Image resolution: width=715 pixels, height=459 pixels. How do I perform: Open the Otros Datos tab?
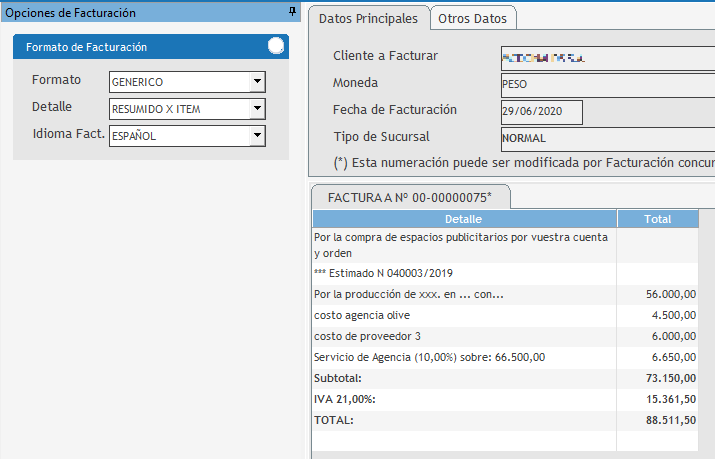pos(473,19)
